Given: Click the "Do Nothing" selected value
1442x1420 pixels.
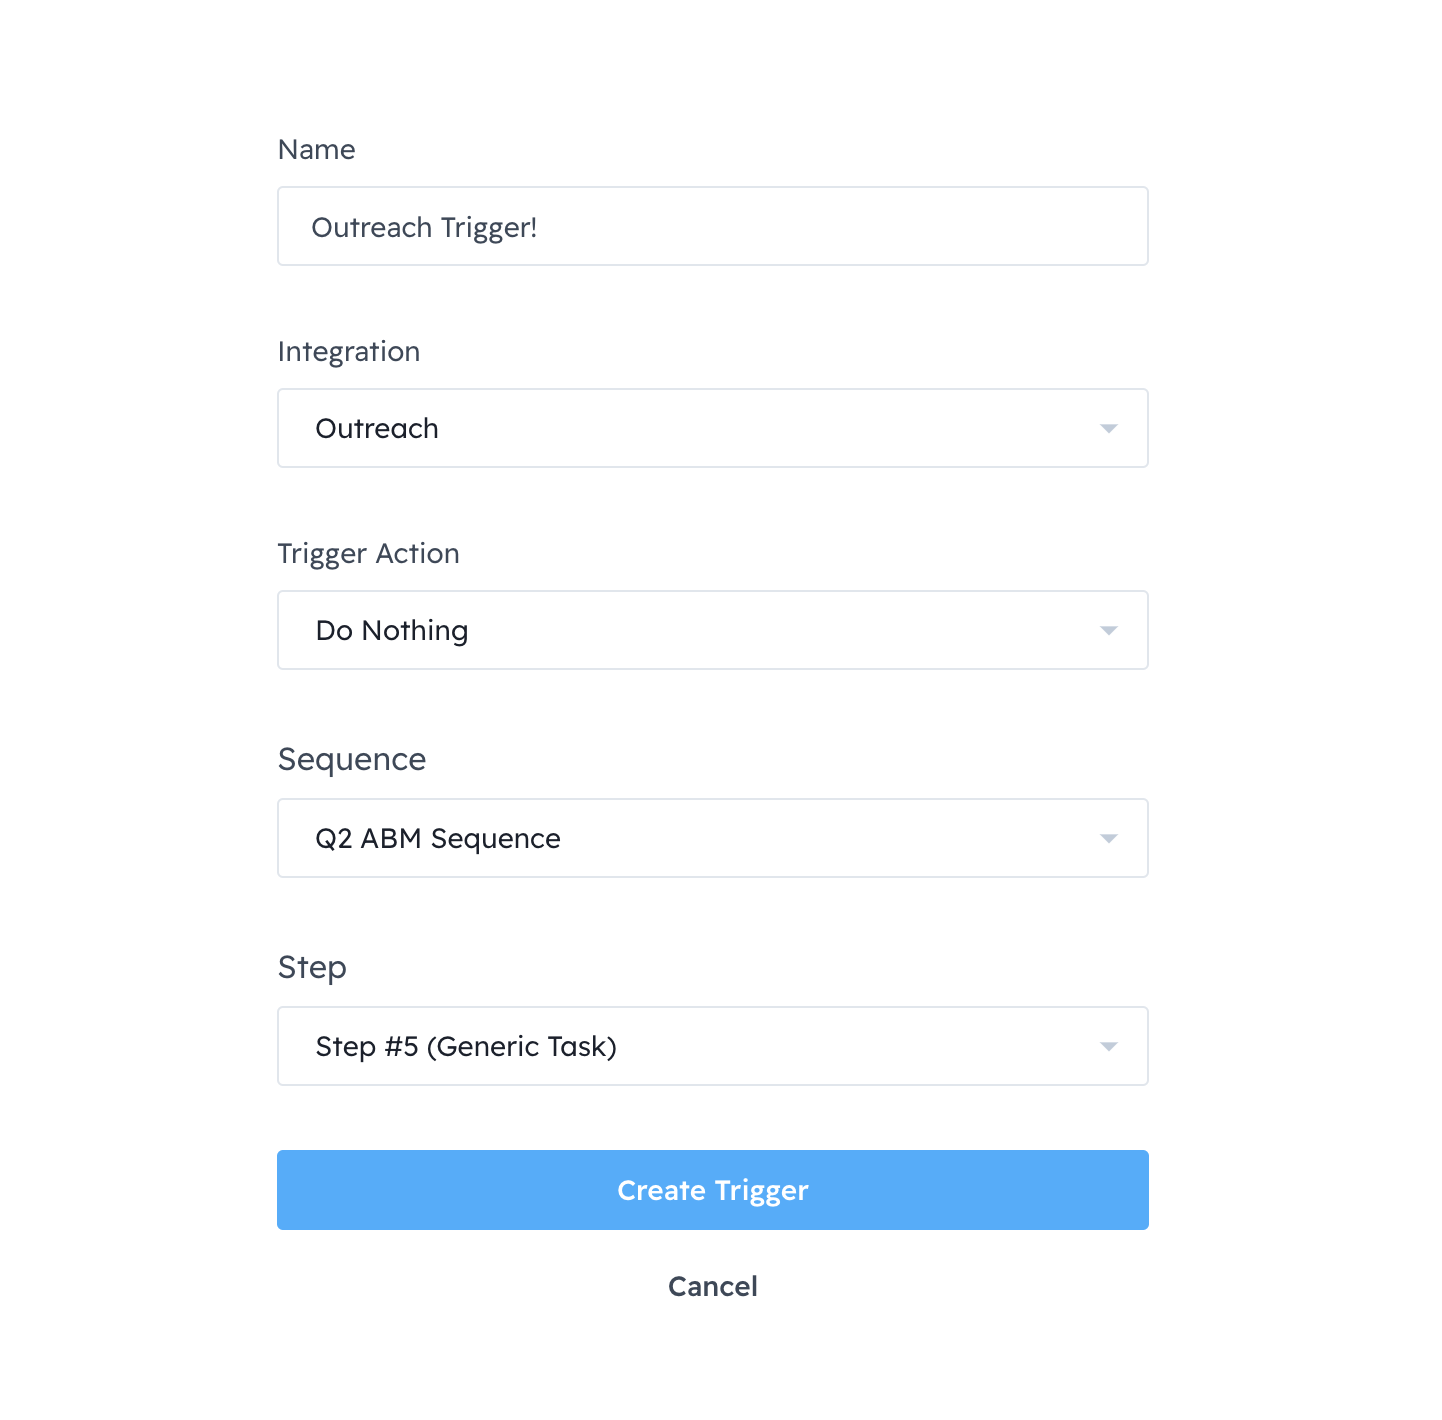Looking at the screenshot, I should (391, 631).
